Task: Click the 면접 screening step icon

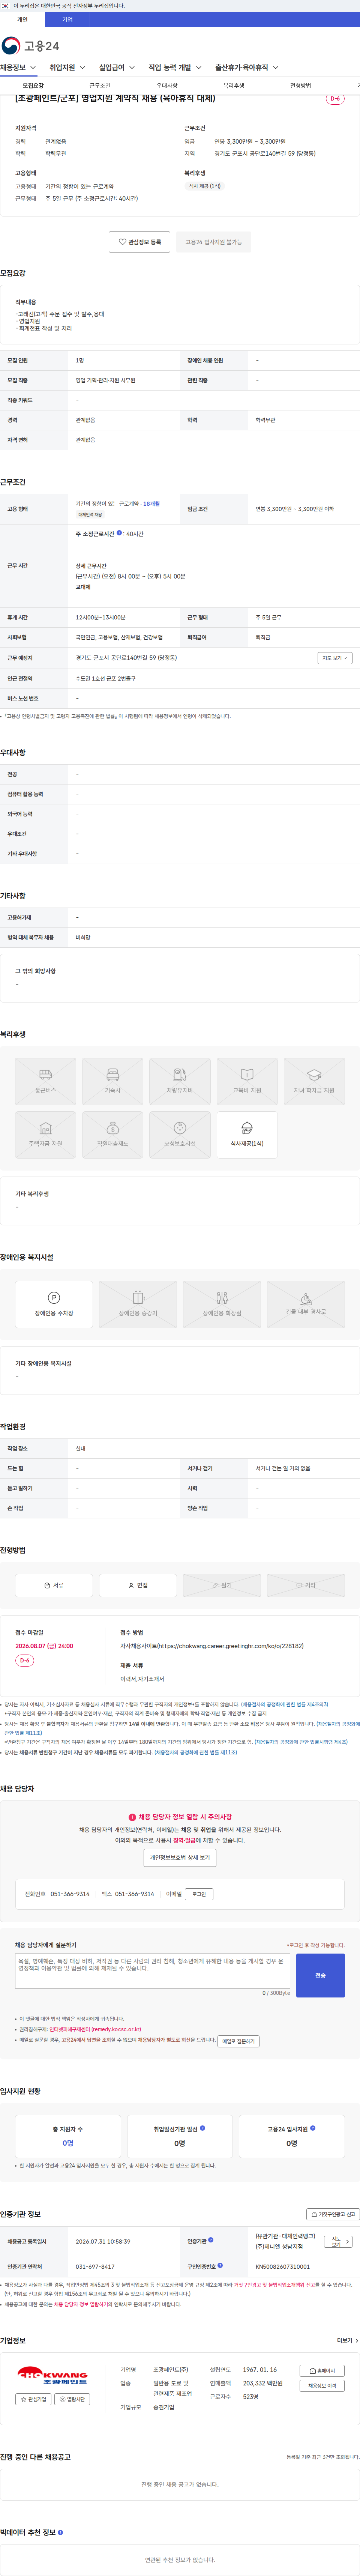Action: tap(138, 1585)
